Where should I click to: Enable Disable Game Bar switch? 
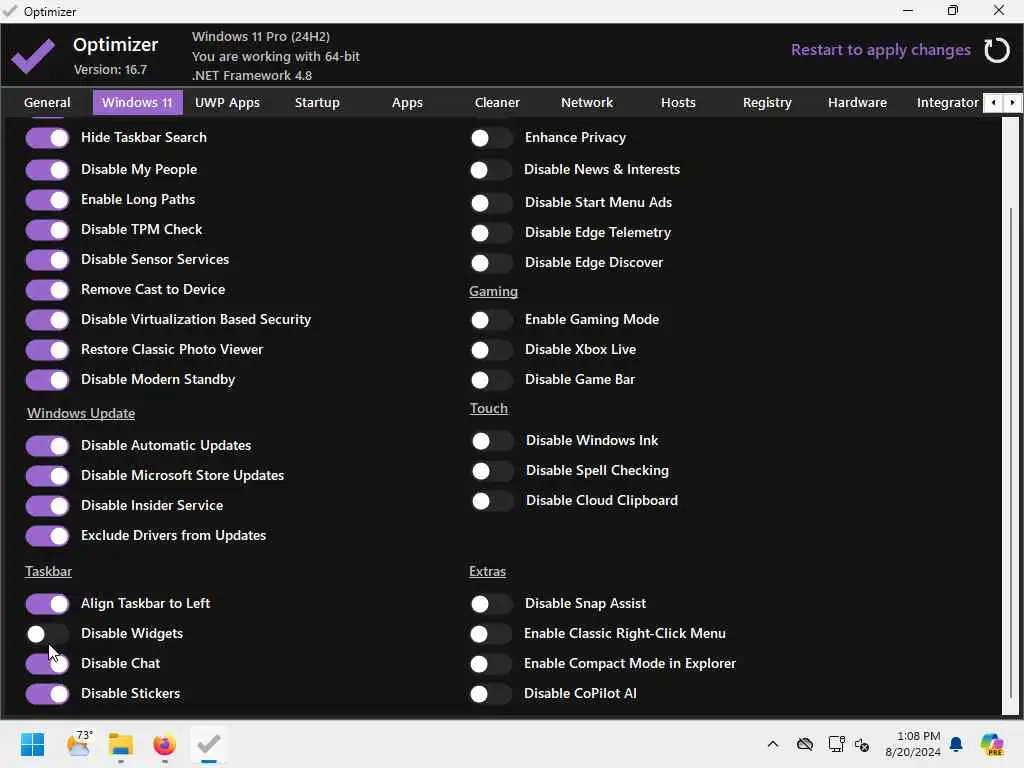[491, 380]
